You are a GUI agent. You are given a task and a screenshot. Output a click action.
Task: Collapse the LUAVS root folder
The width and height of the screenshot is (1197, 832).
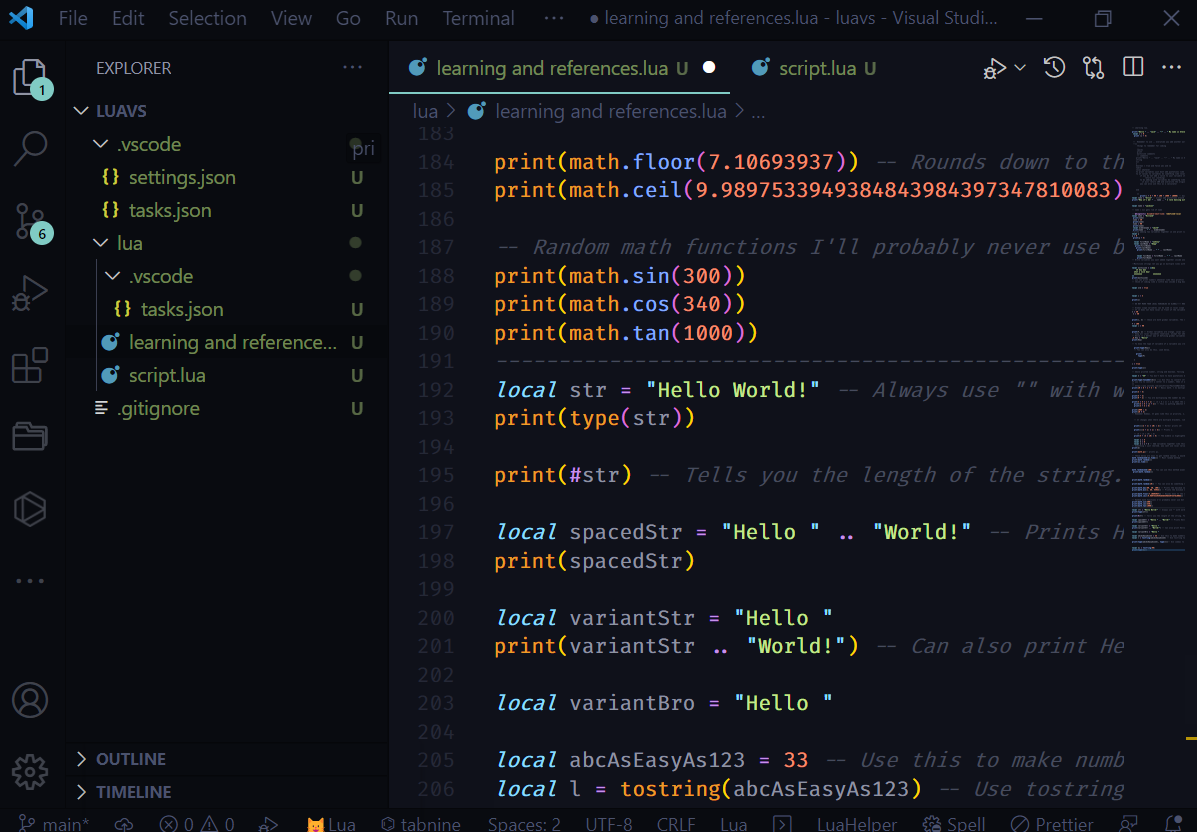click(x=81, y=111)
